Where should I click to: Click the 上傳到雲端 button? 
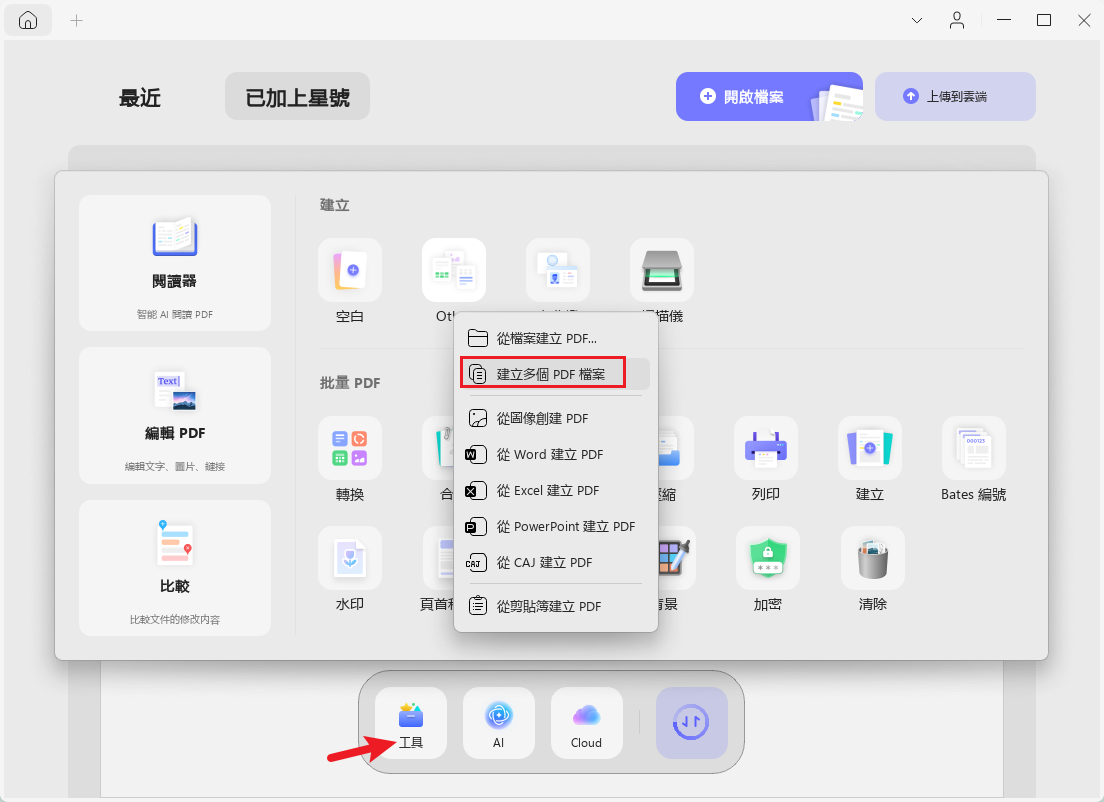pyautogui.click(x=955, y=96)
